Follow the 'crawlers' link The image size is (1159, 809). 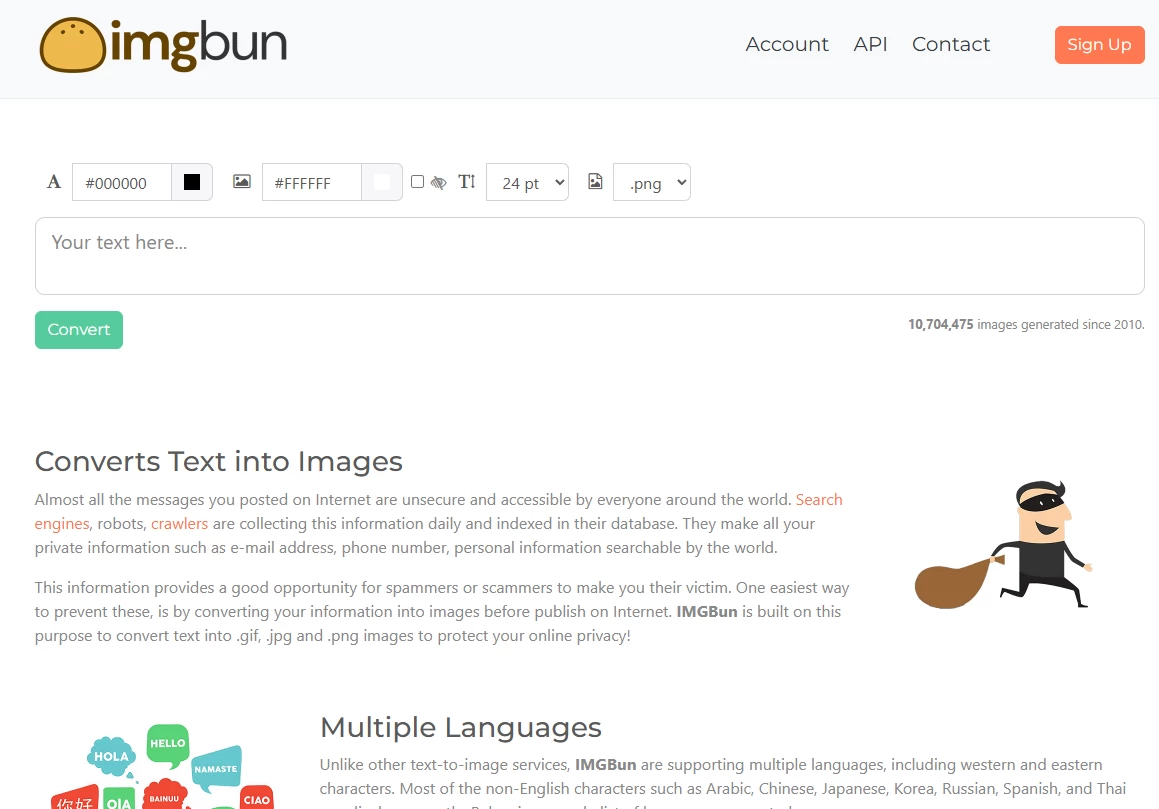tap(179, 524)
